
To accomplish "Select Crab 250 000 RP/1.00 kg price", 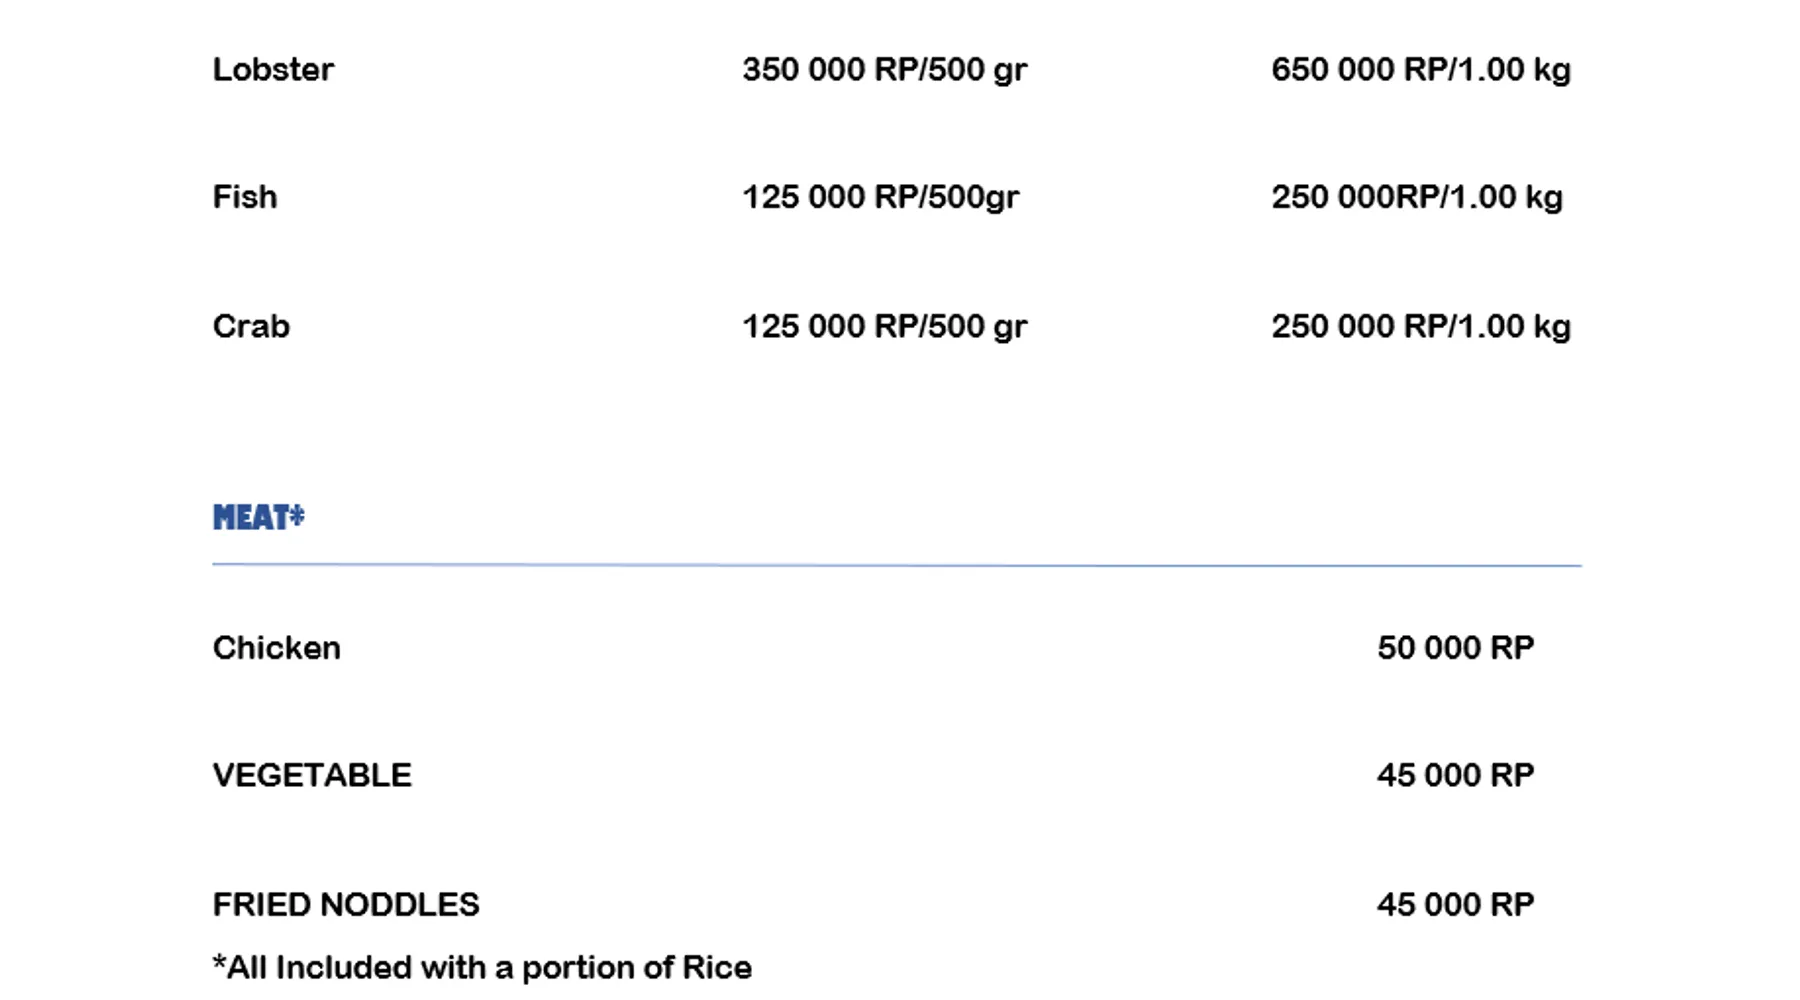I will 1420,326.
